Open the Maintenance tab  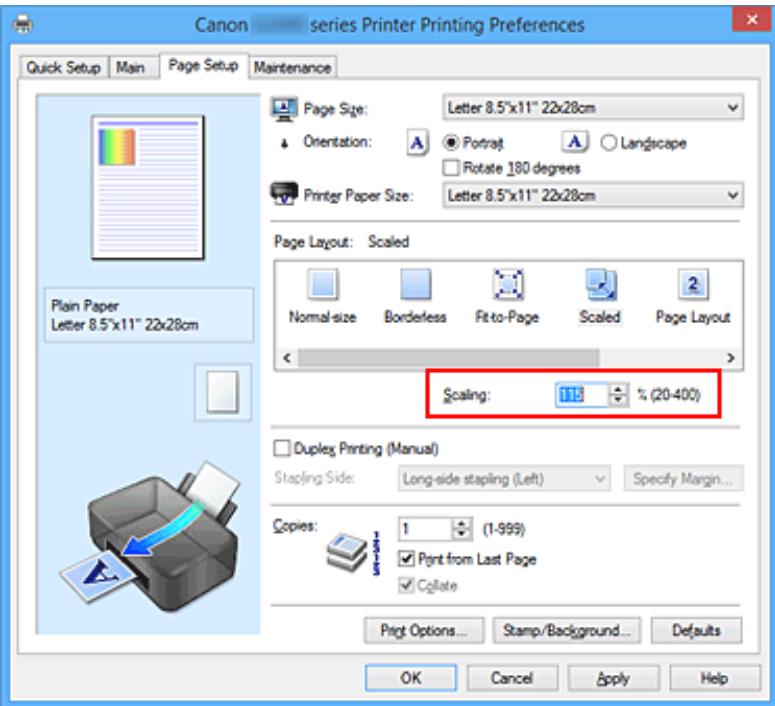[x=293, y=67]
